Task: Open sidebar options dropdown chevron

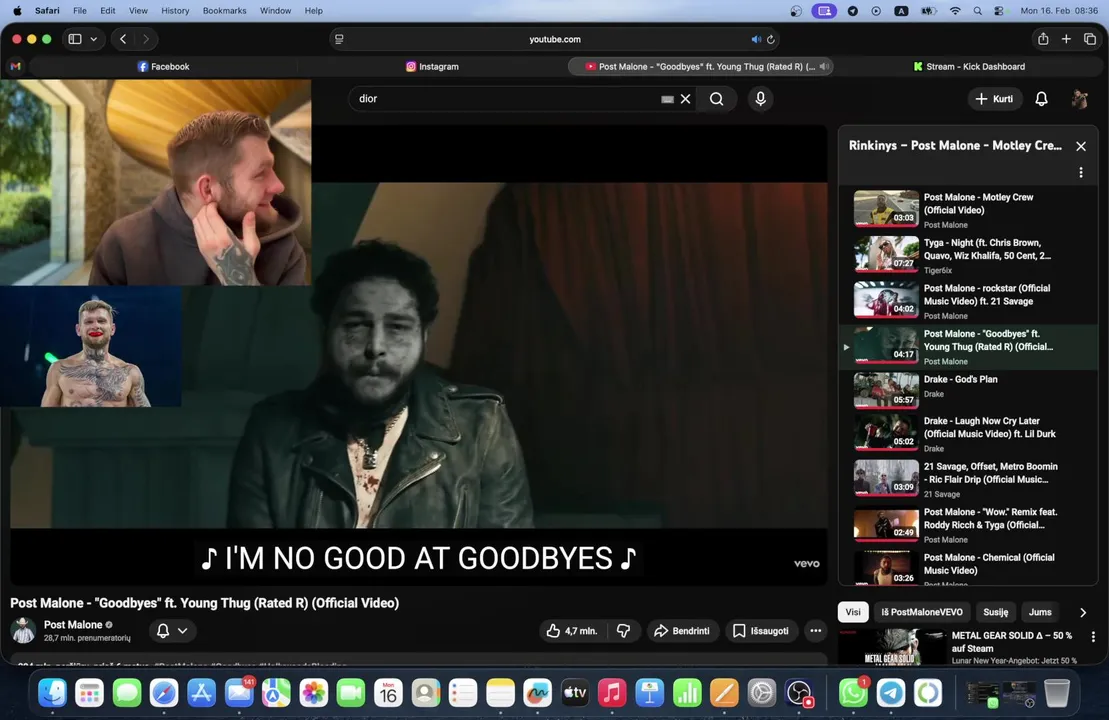Action: pyautogui.click(x=93, y=40)
